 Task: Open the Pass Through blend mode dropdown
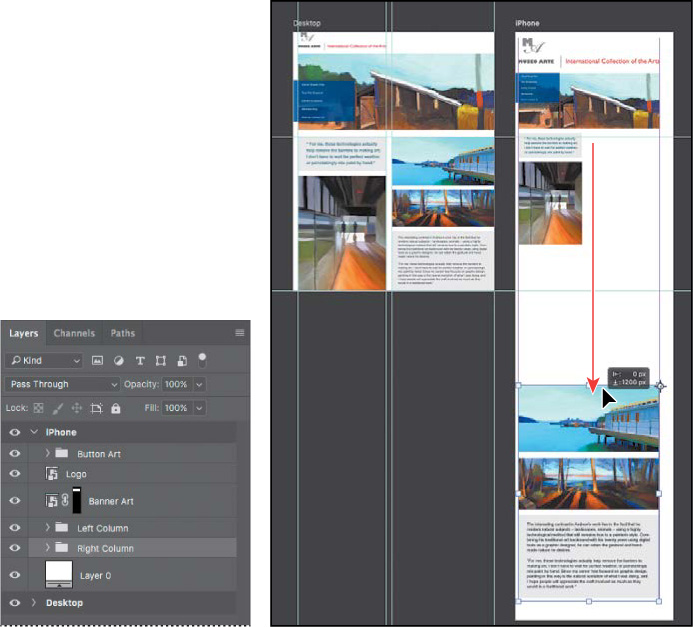point(62,384)
